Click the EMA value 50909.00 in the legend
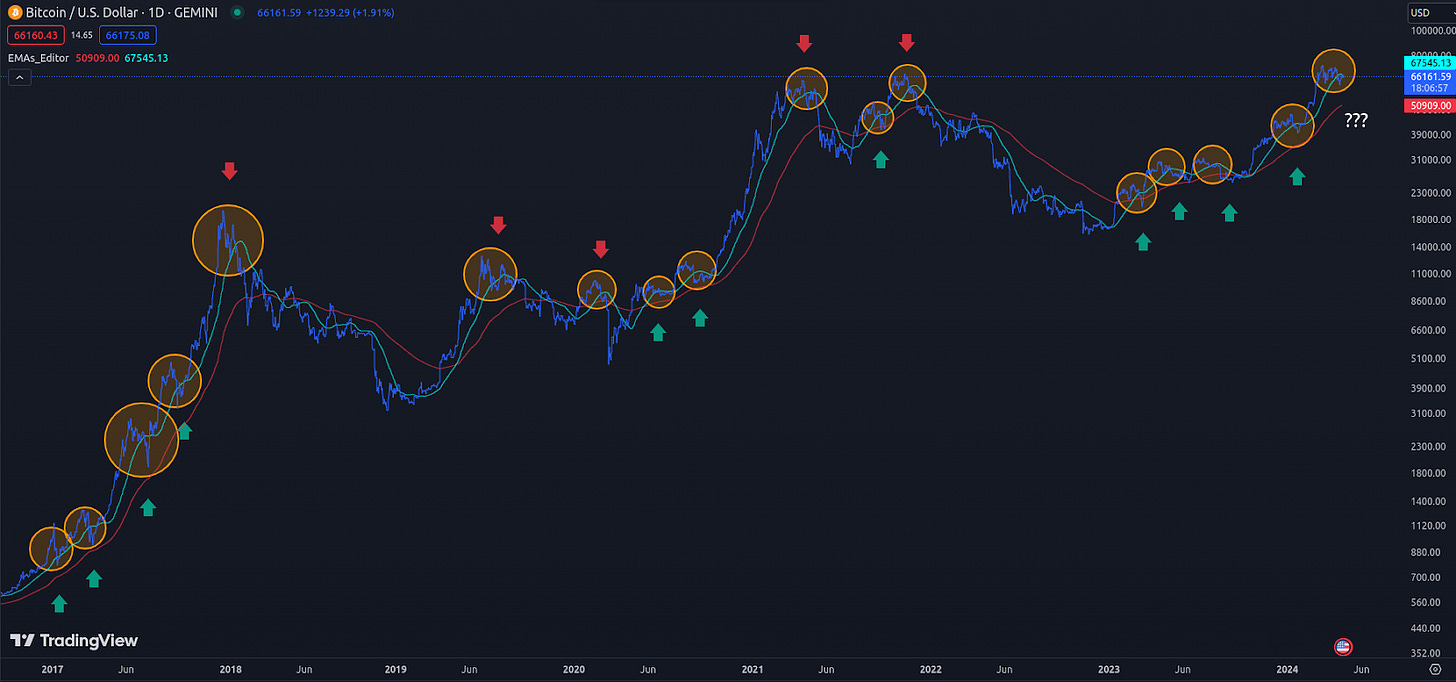Viewport: 1456px width, 682px height. 96,58
